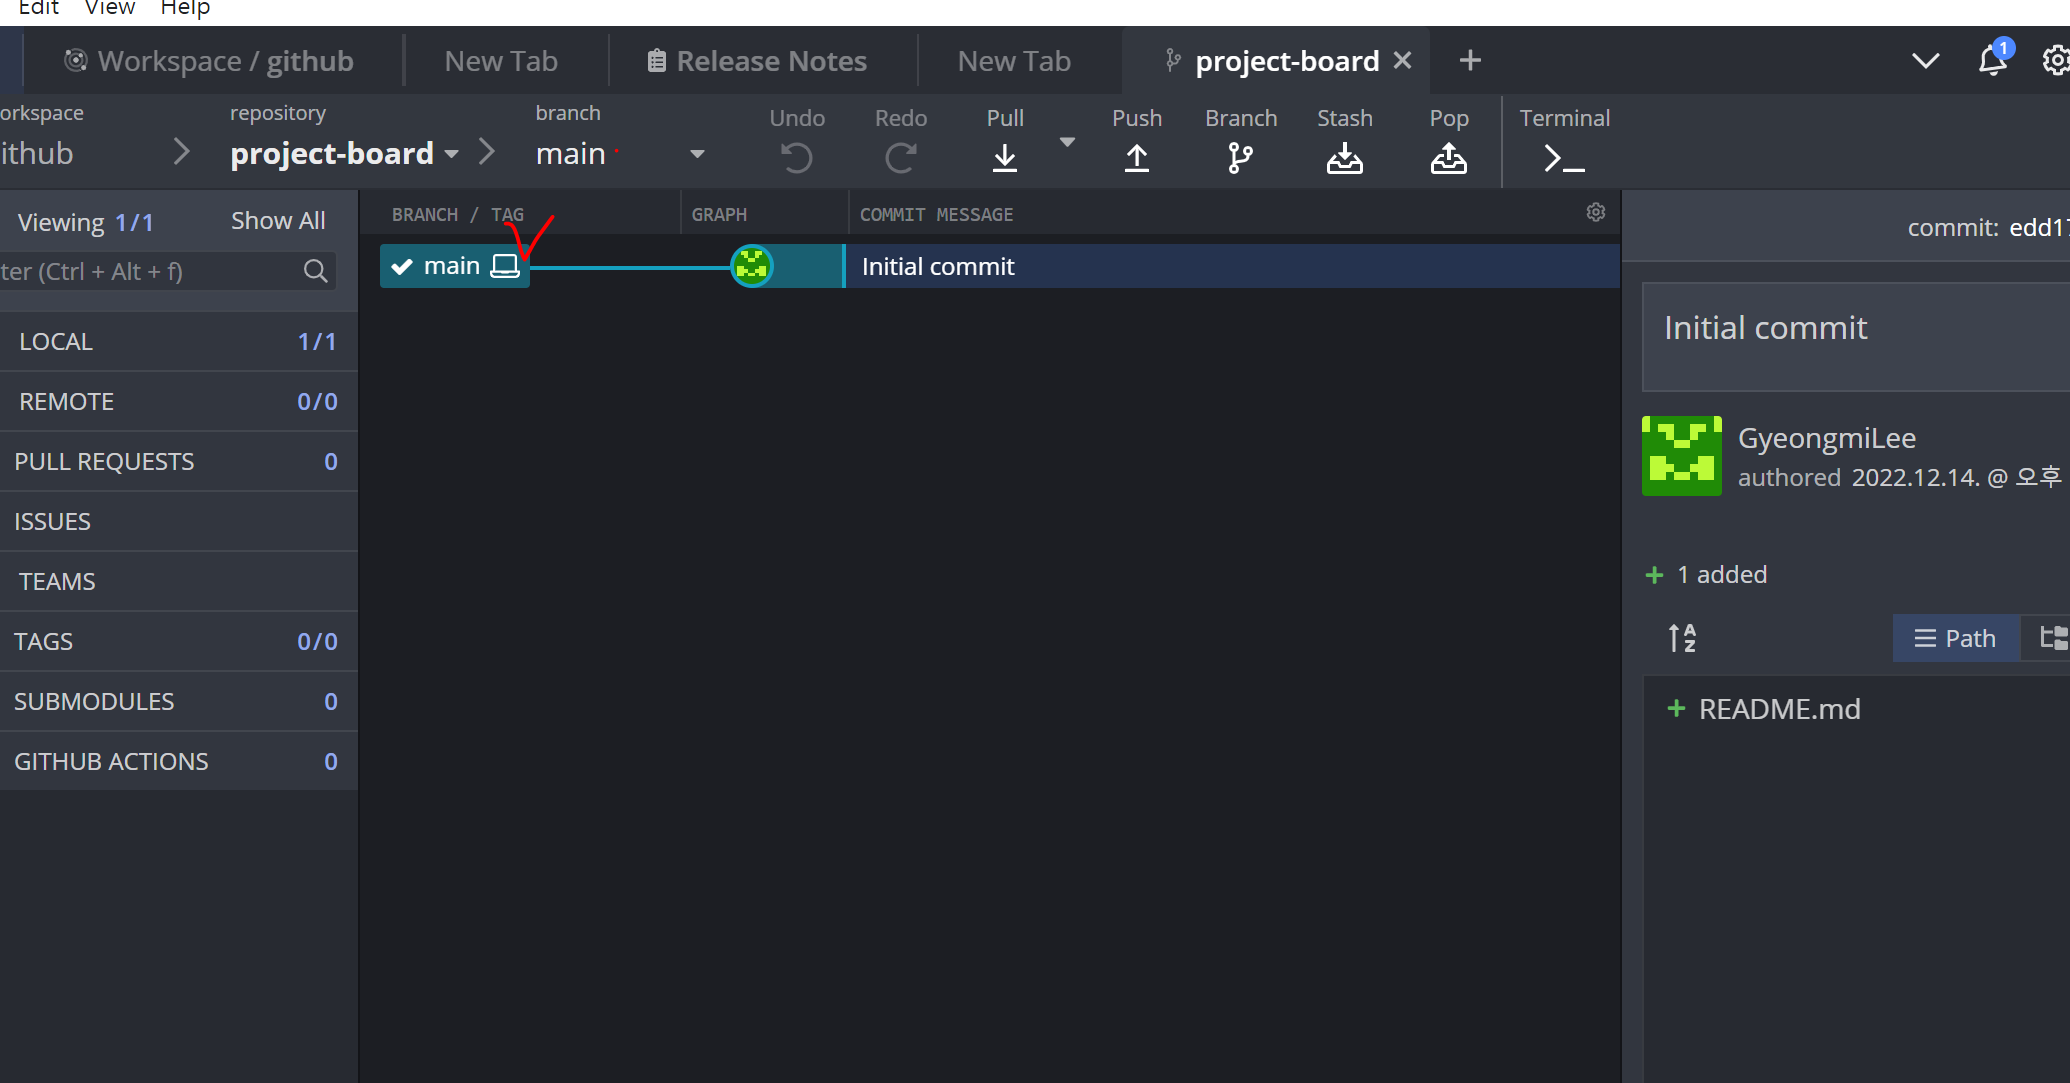Image resolution: width=2070 pixels, height=1083 pixels.
Task: Click the commit avatar node in graph
Action: [x=752, y=266]
